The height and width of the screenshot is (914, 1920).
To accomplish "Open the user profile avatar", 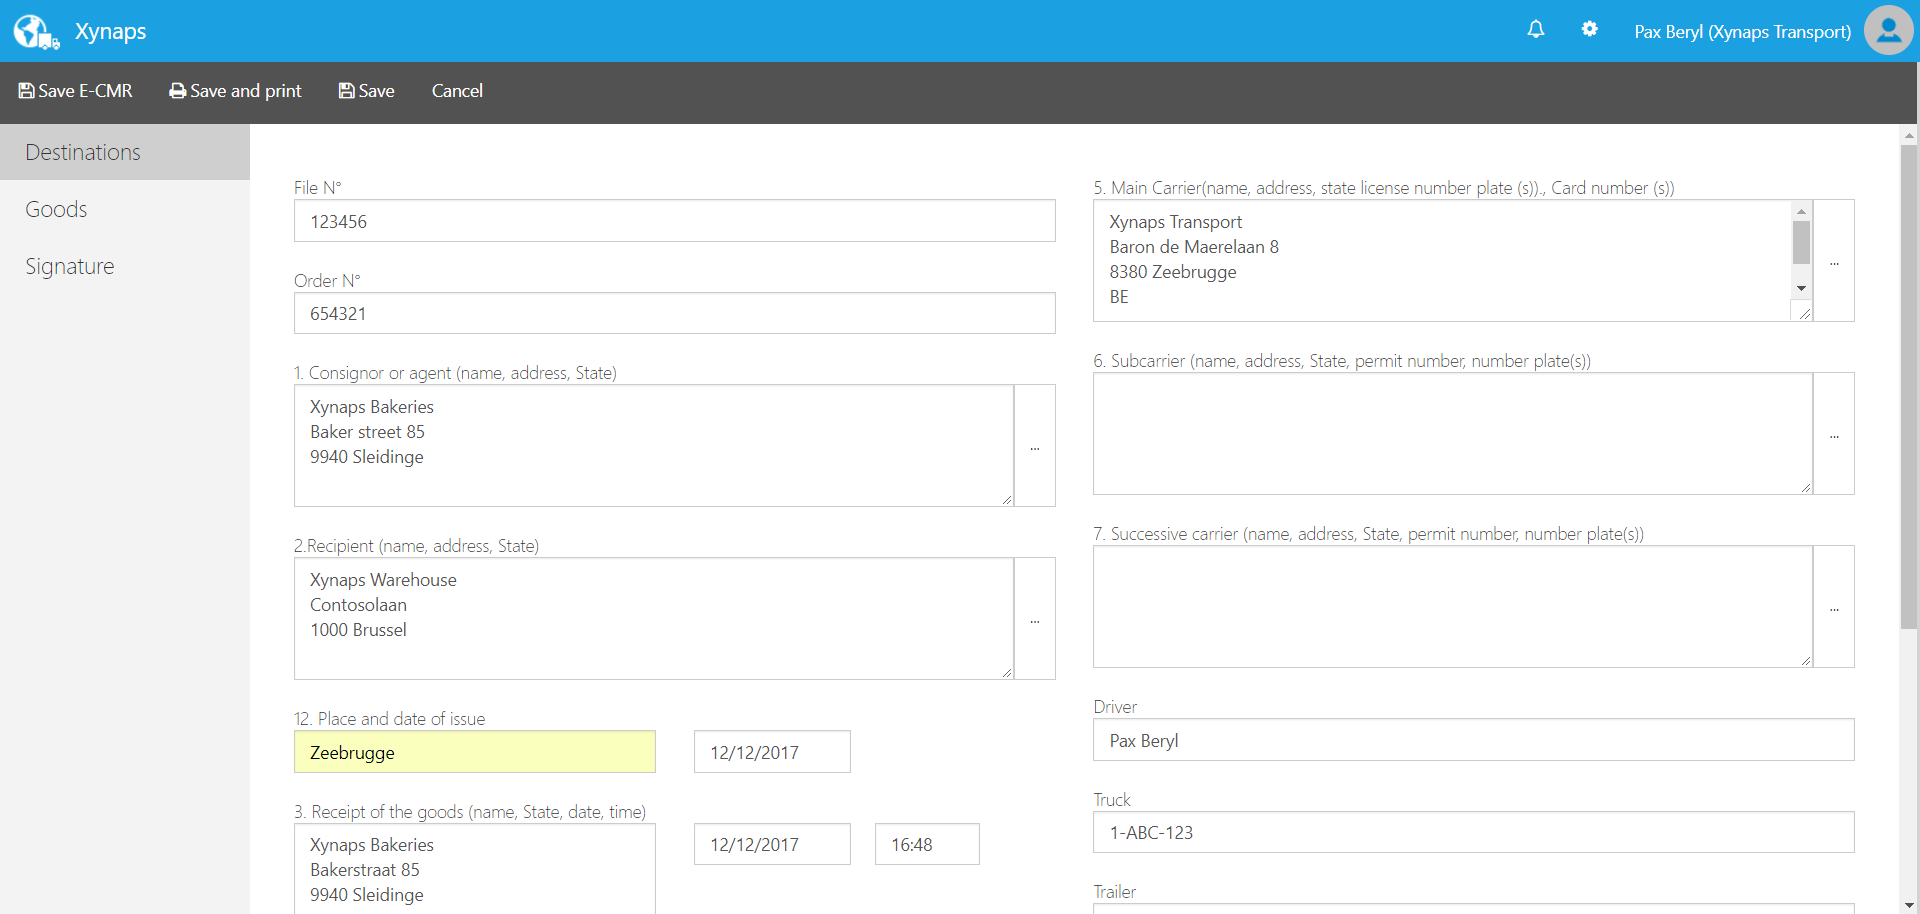I will (1888, 30).
